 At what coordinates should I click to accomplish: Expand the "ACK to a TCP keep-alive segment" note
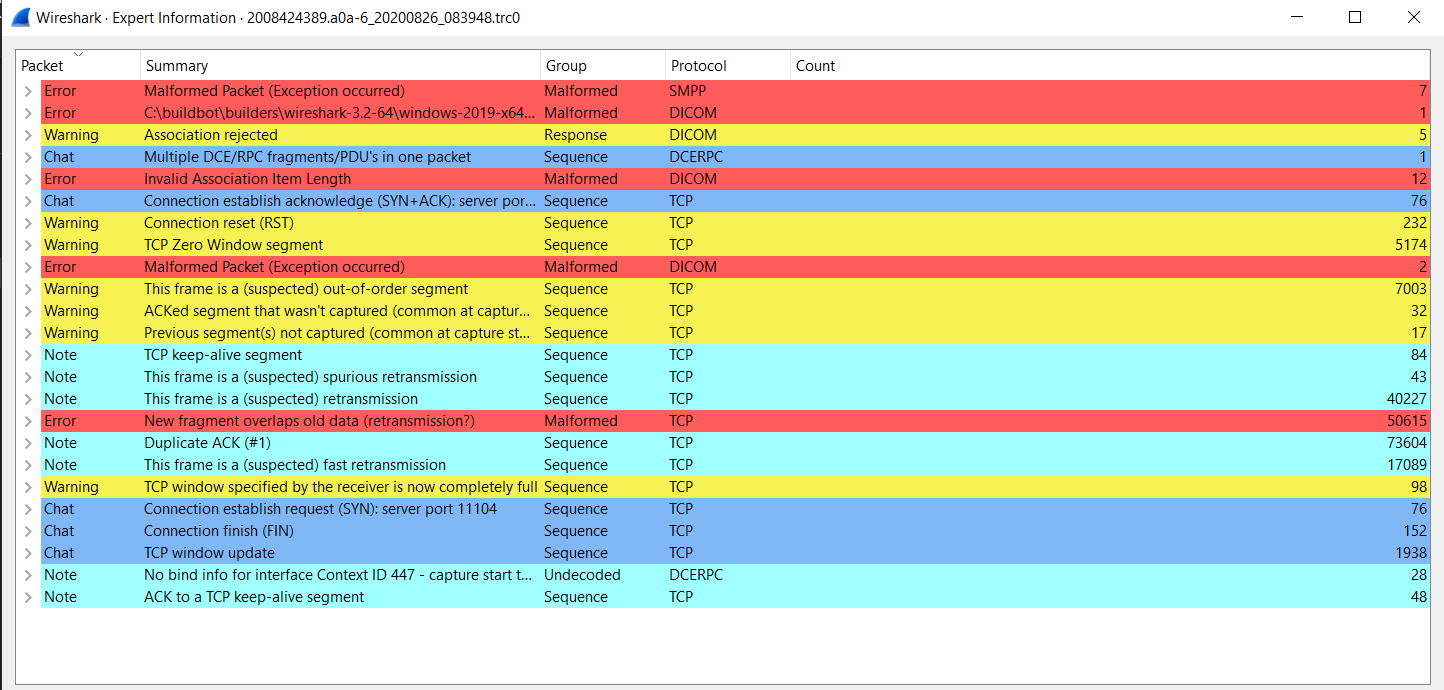[x=27, y=596]
